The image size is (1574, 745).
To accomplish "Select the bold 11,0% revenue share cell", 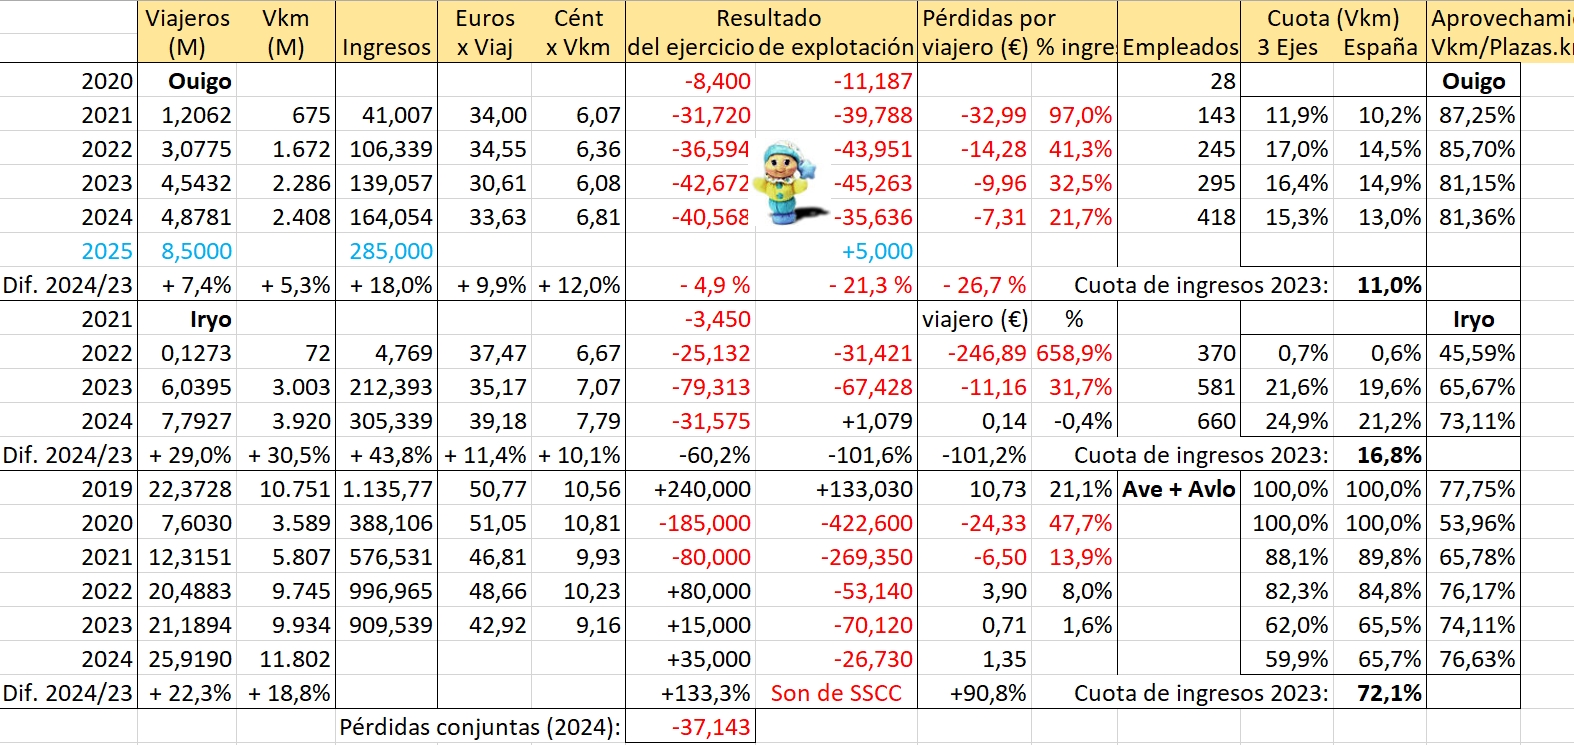I will (1388, 285).
